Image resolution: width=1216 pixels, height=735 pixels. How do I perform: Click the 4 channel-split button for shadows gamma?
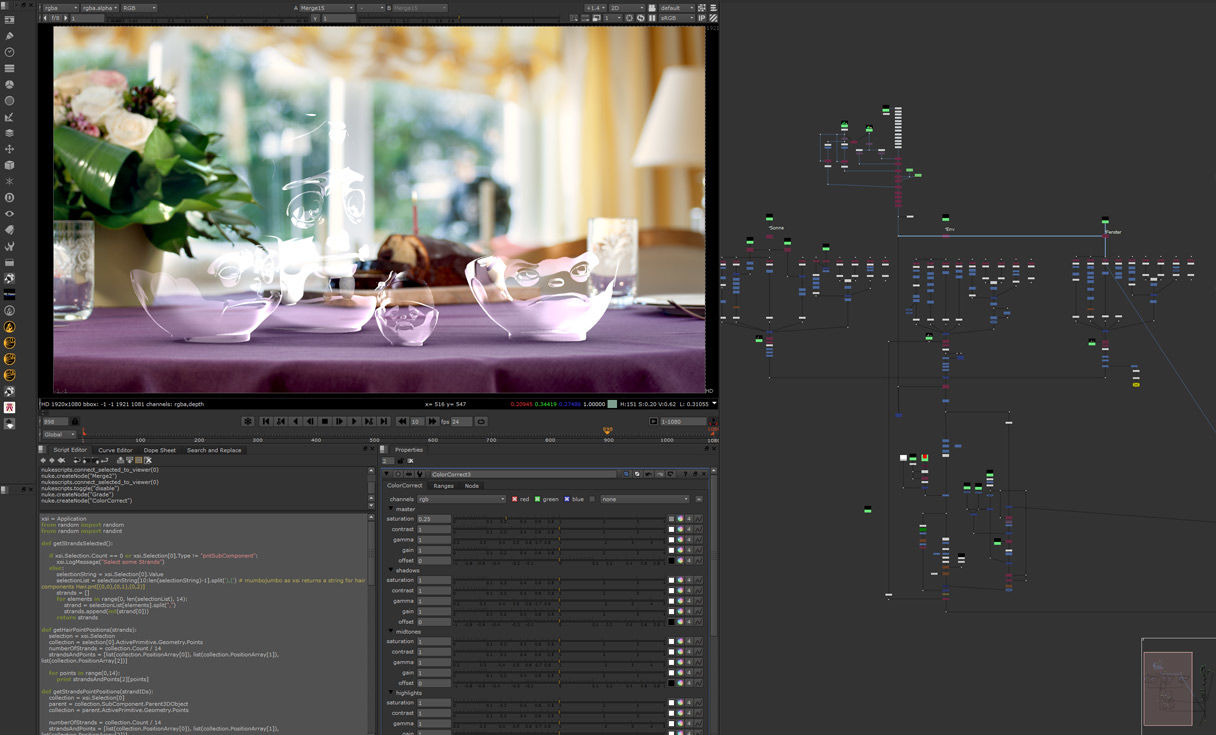[689, 601]
